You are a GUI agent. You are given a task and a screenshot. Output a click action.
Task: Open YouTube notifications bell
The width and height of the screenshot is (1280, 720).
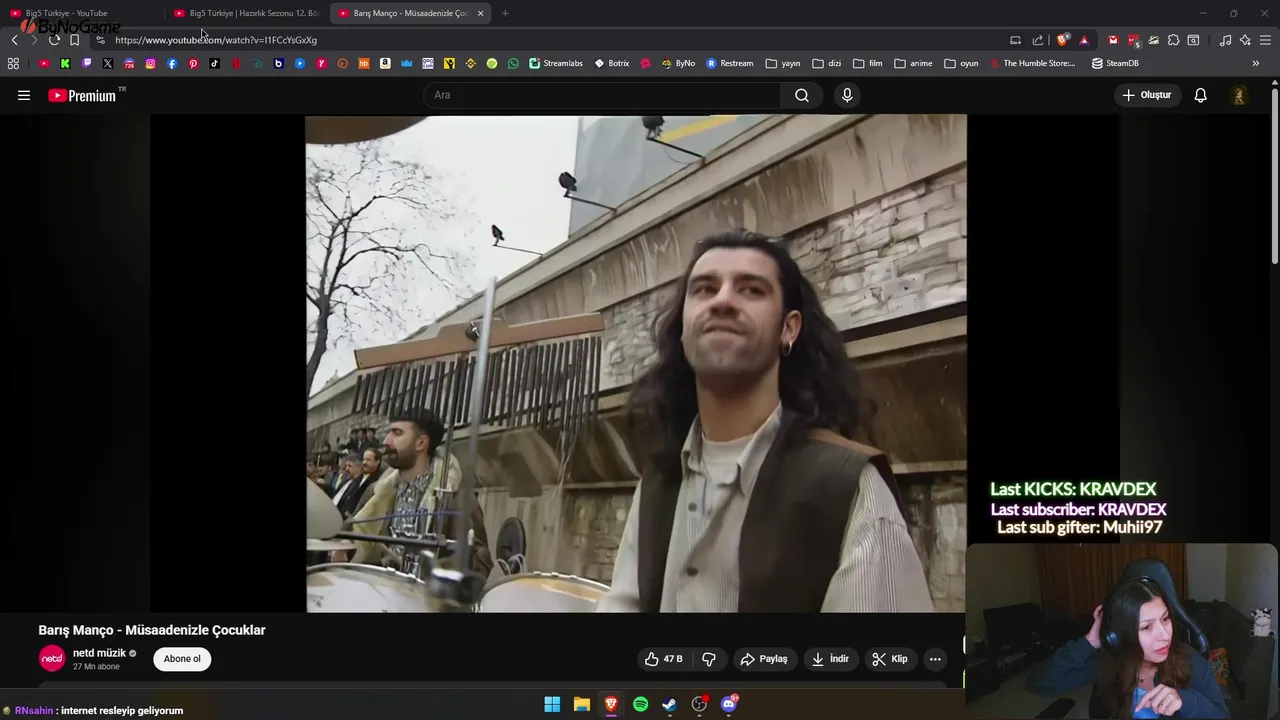point(1200,95)
